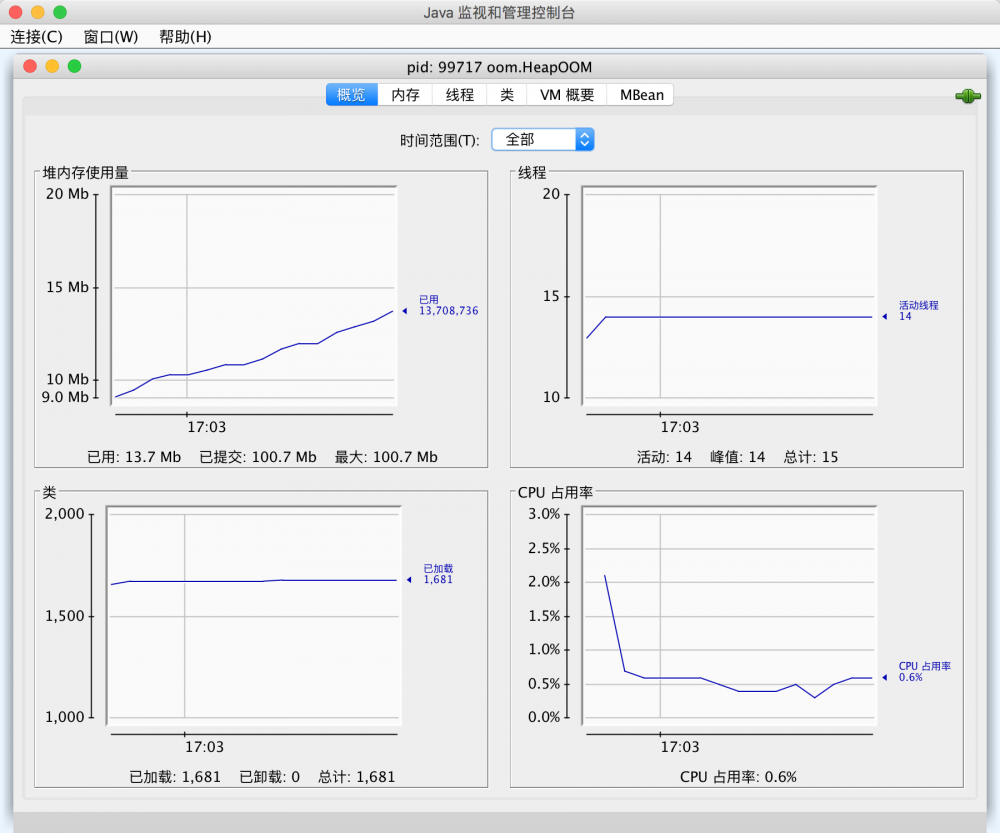Image resolution: width=1000 pixels, height=833 pixels.
Task: Click the 已用 13,708,736 legend label
Action: [x=449, y=305]
